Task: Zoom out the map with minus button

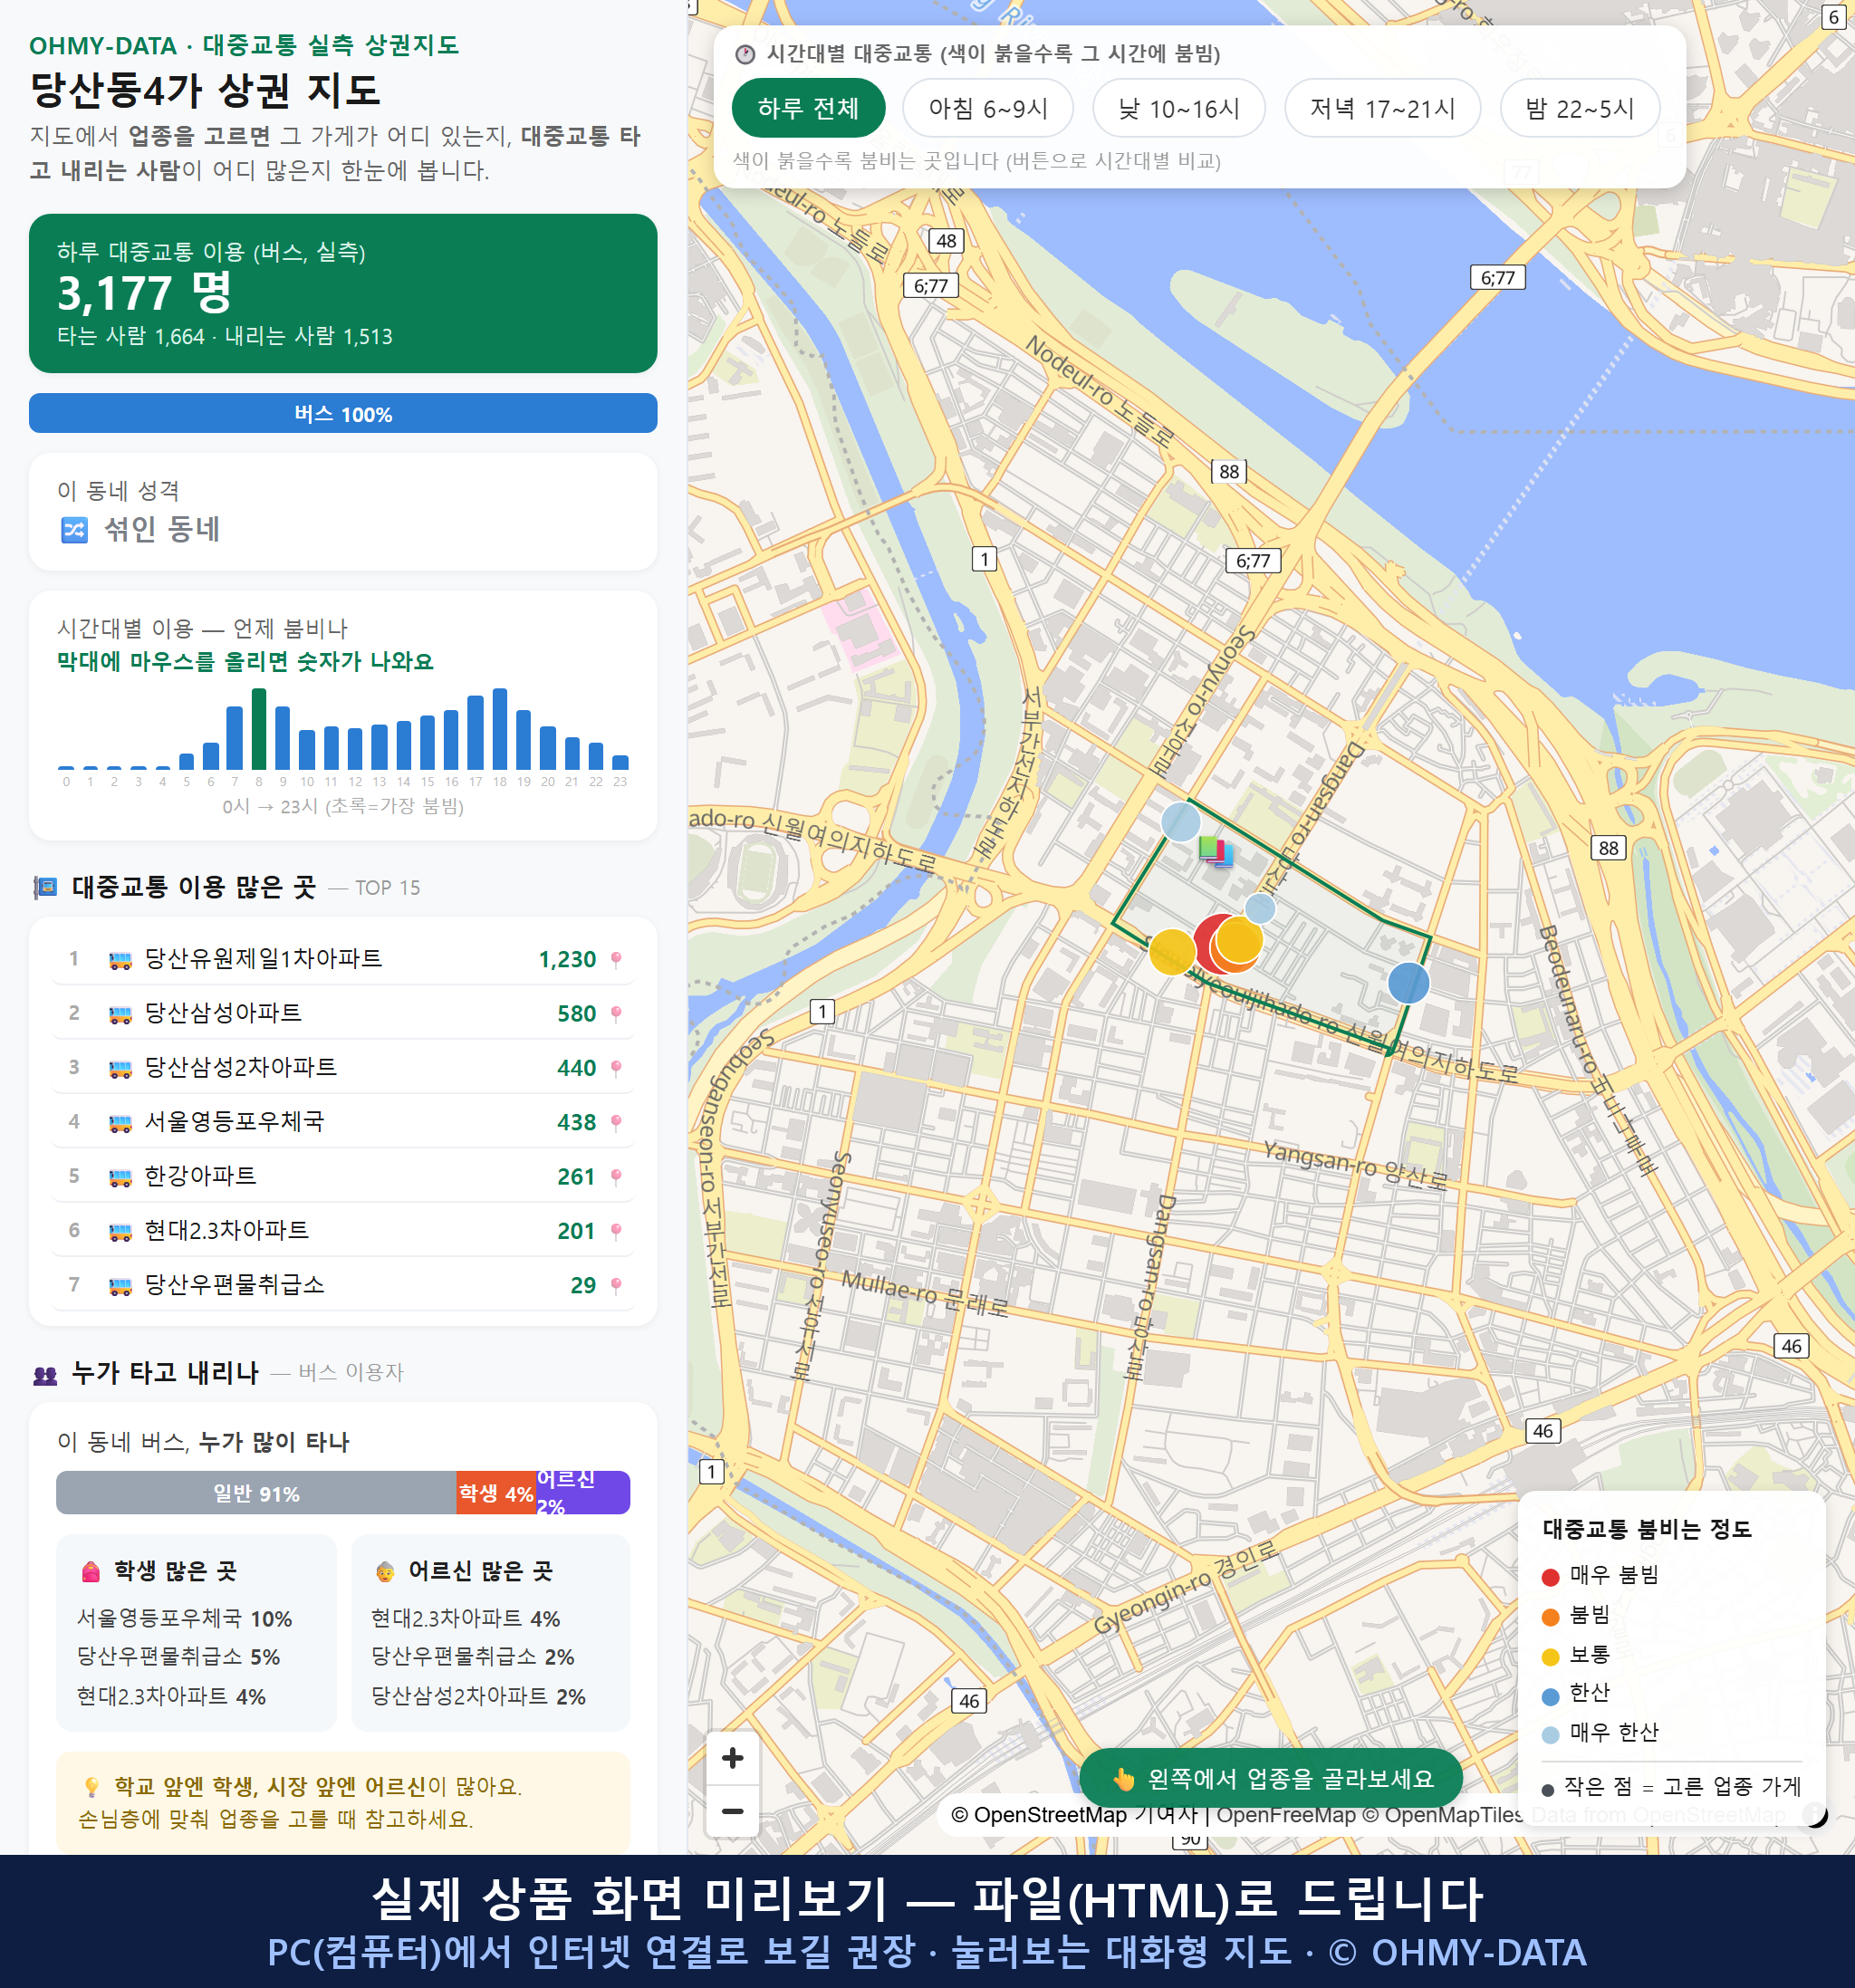Action: coord(732,1811)
